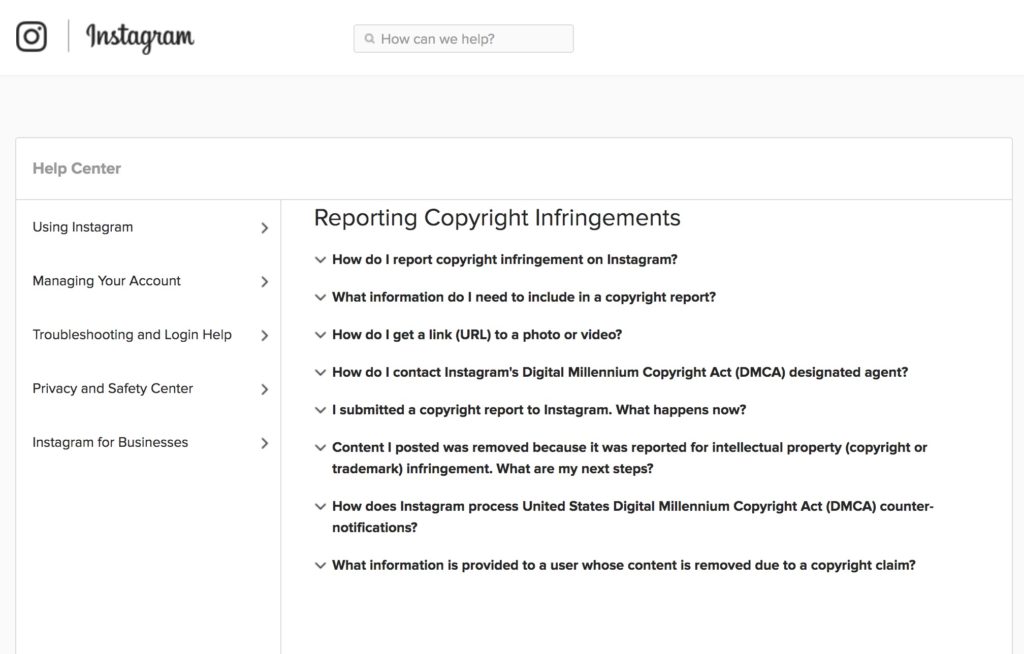The width and height of the screenshot is (1024, 654).
Task: Click the arrow next to Using Instagram
Action: (x=264, y=228)
